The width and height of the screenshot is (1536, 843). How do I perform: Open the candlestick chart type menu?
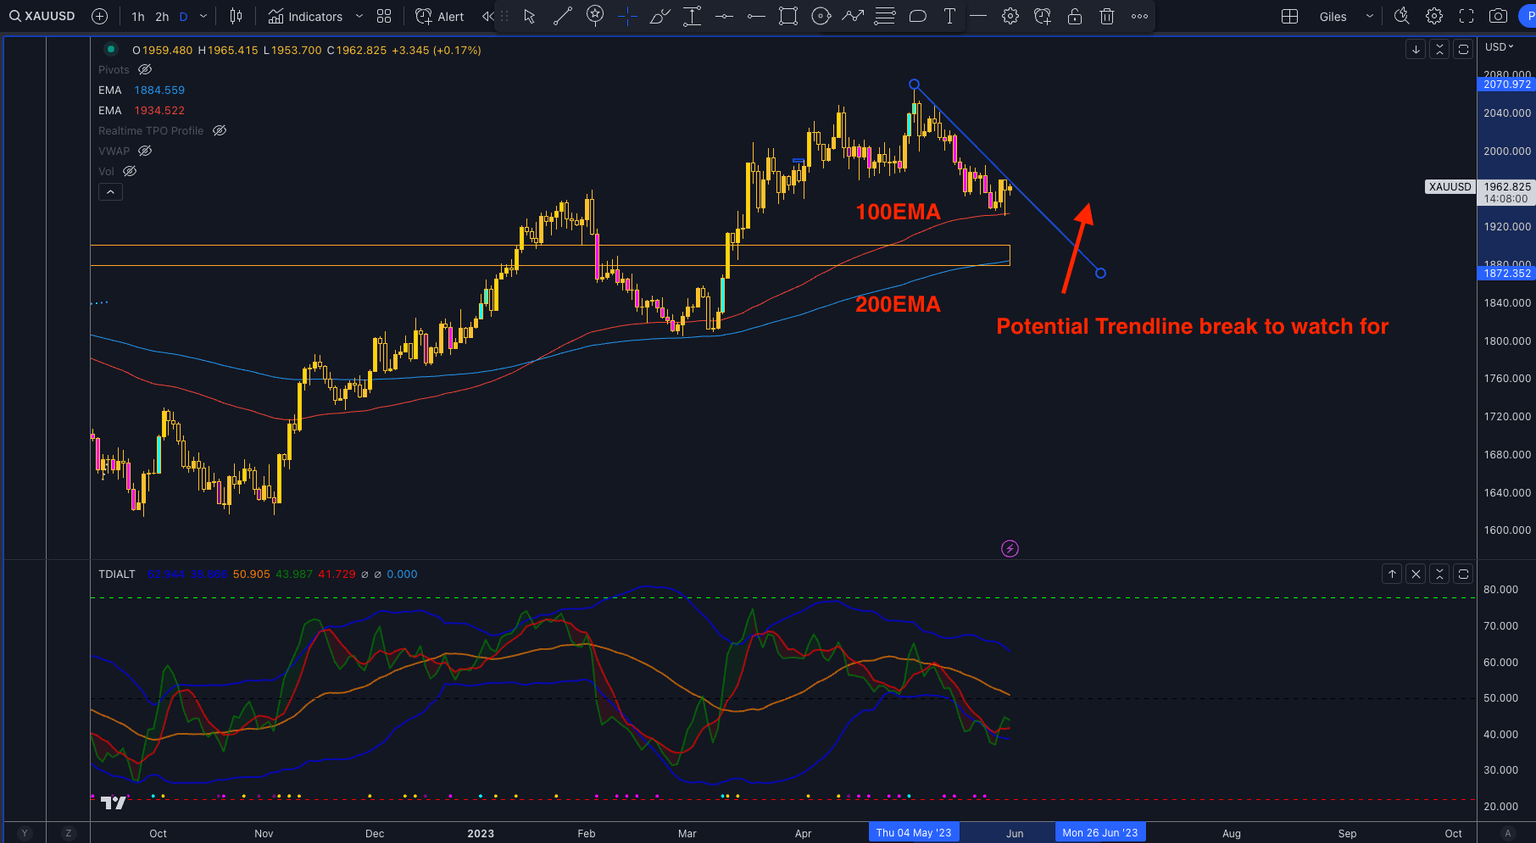point(236,16)
